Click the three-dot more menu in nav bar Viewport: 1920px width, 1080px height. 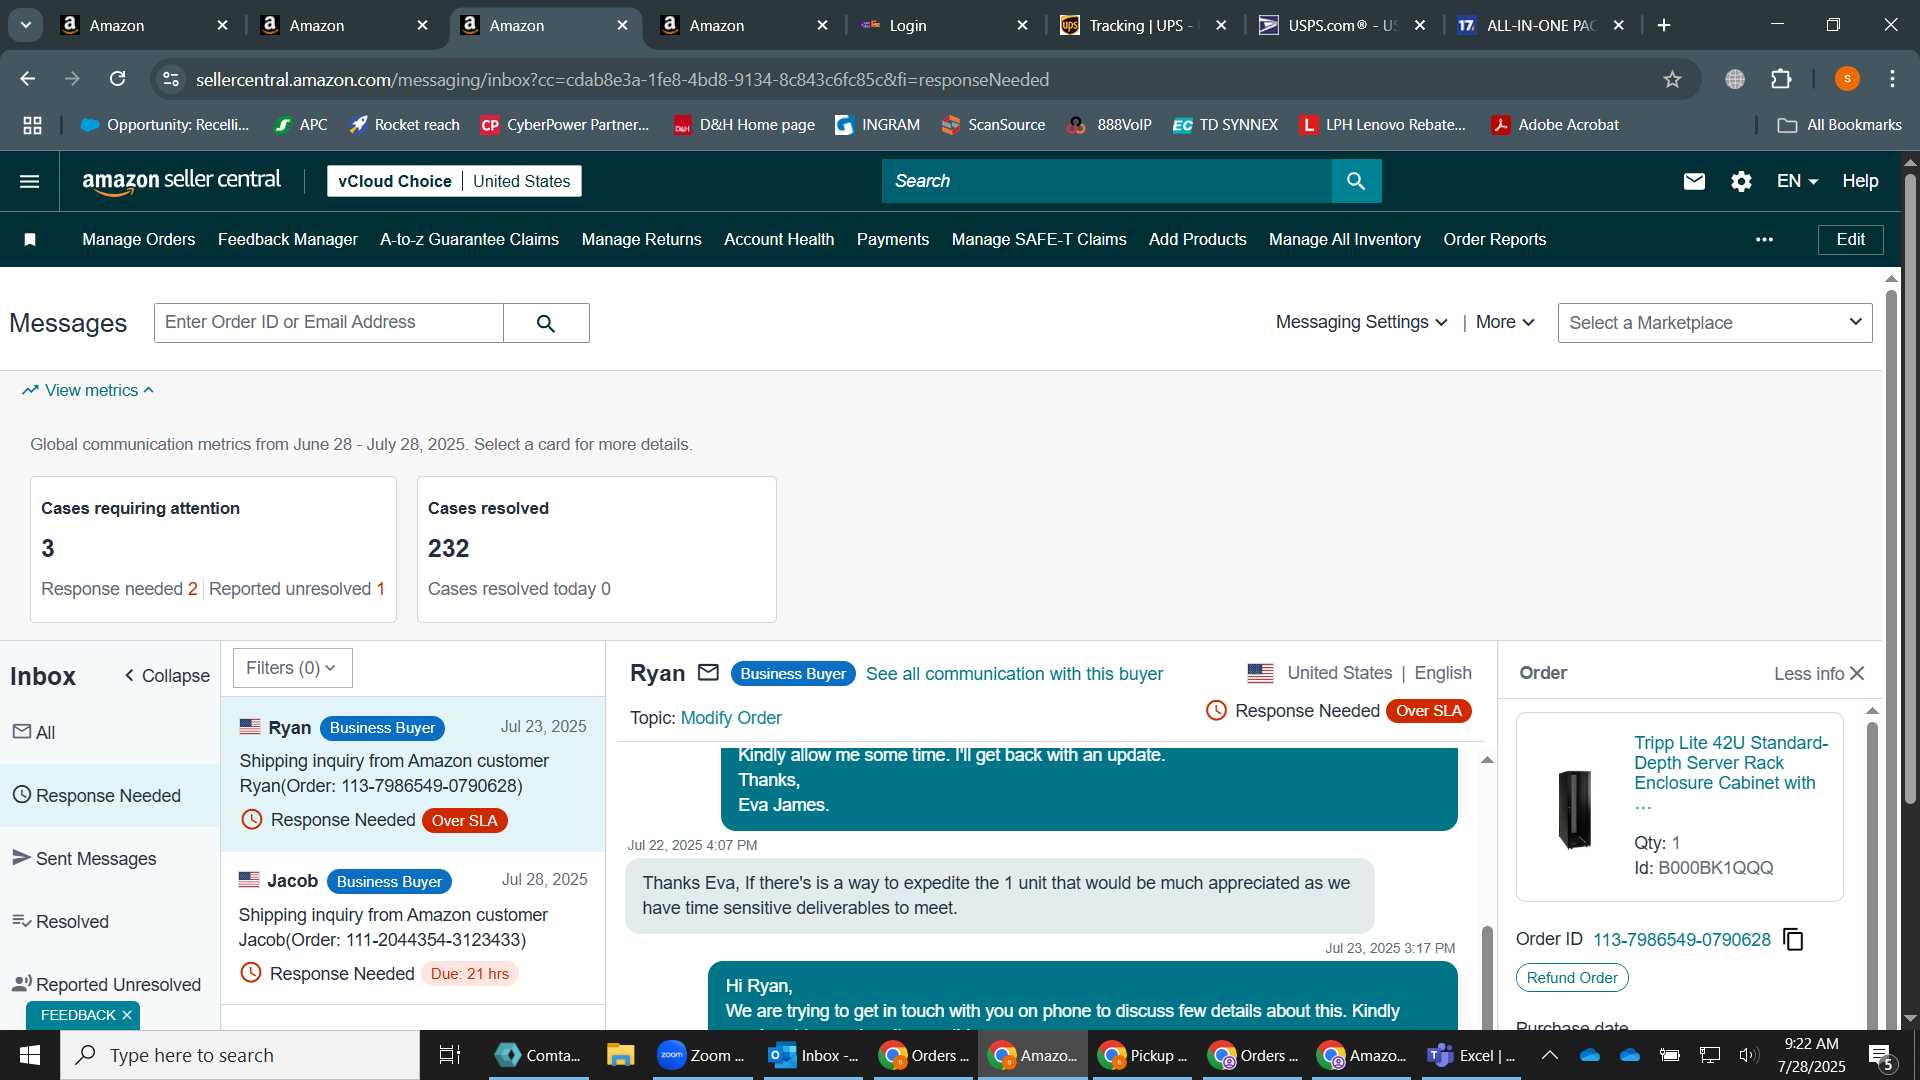coord(1764,239)
